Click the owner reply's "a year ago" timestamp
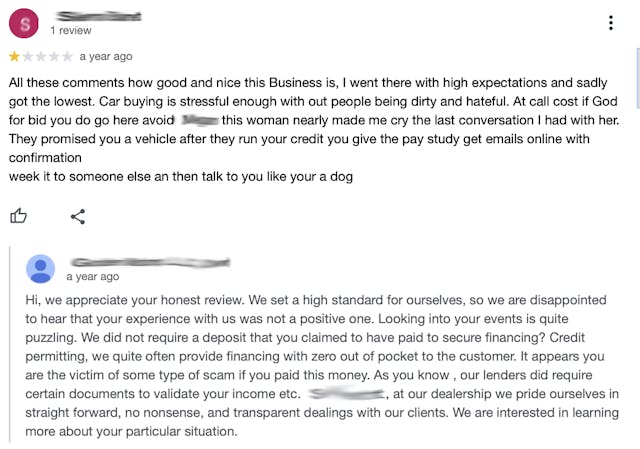The width and height of the screenshot is (640, 449). click(93, 276)
